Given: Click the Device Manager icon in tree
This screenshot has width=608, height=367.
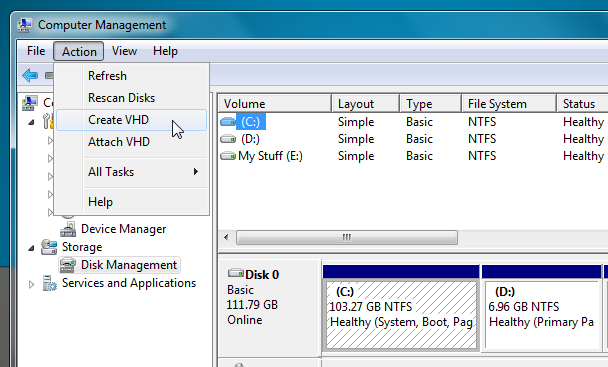Looking at the screenshot, I should tap(68, 229).
